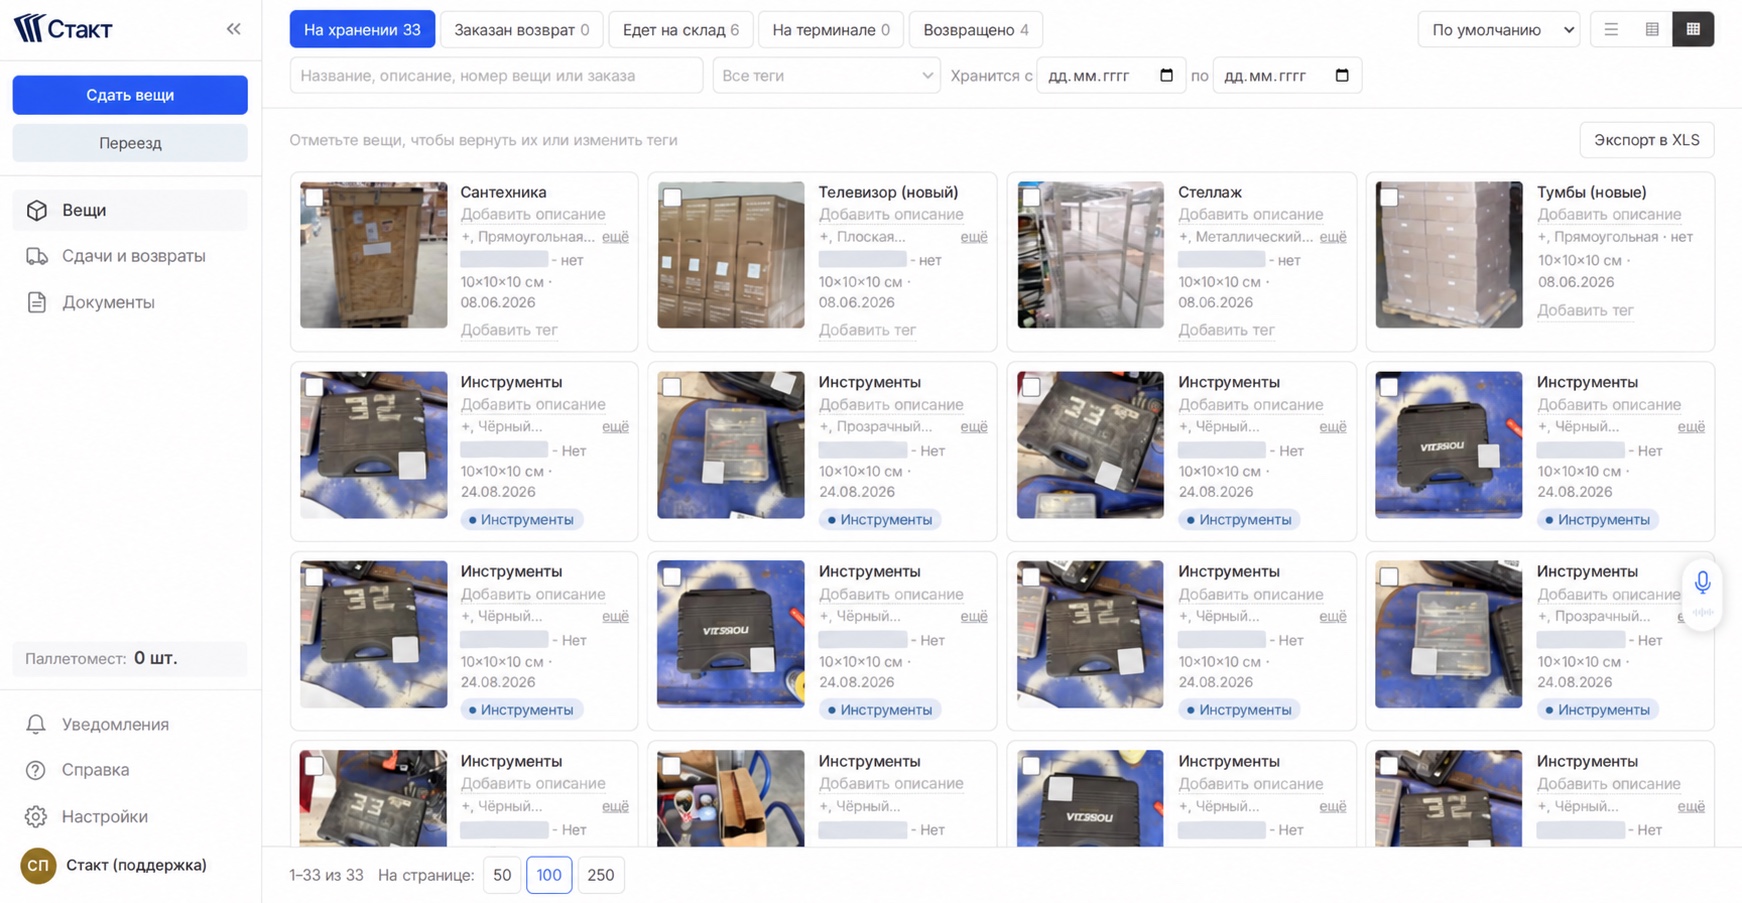Click the Стакт logo
This screenshot has height=903, width=1742.
[x=63, y=28]
